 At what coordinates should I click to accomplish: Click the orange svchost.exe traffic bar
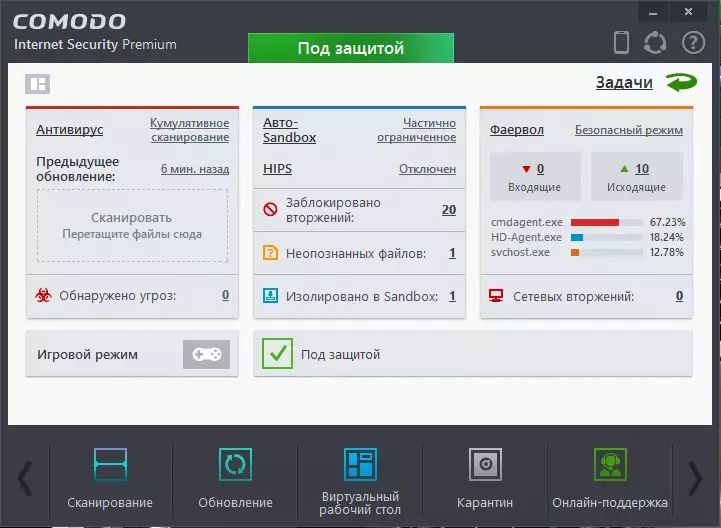[575, 253]
